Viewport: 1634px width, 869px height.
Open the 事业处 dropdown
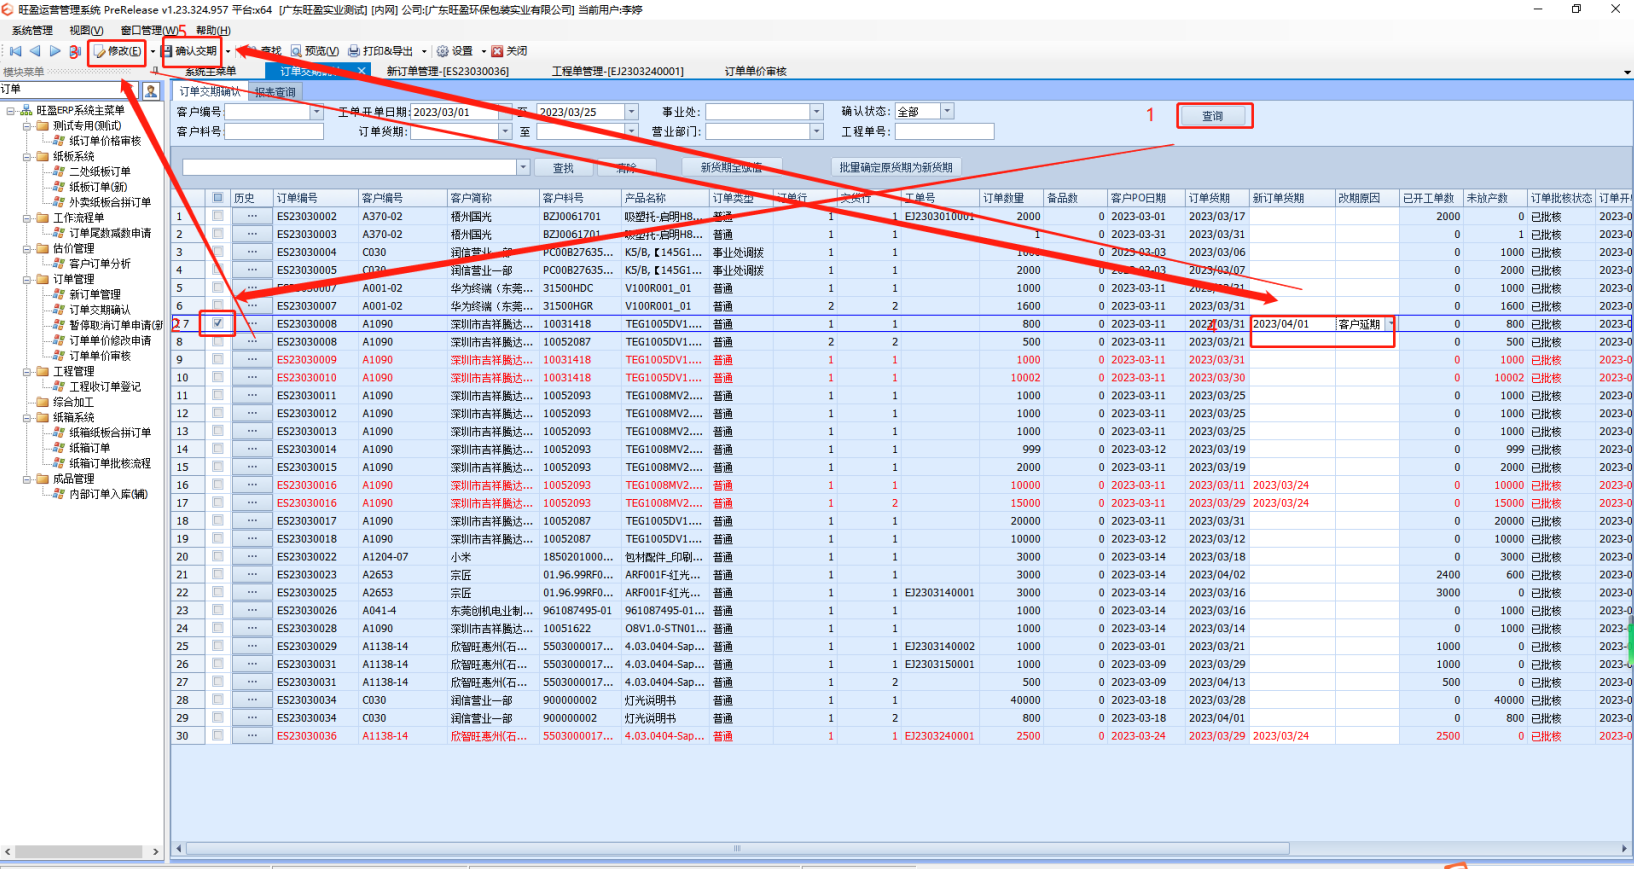[817, 112]
